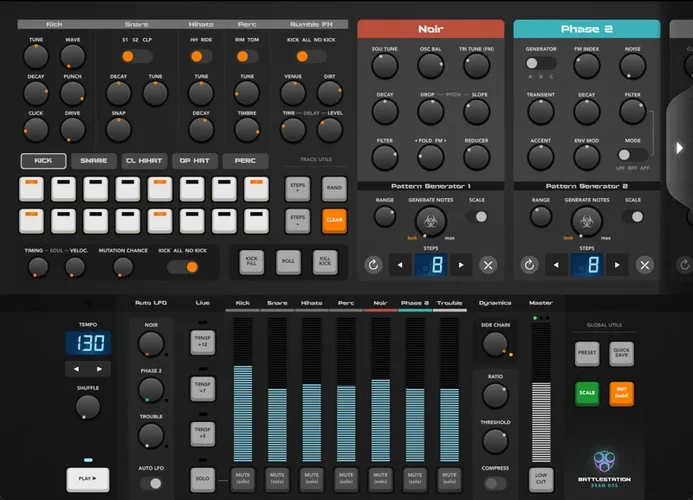693x500 pixels.
Task: Click the first step pad in top row
Action: pyautogui.click(x=31, y=188)
